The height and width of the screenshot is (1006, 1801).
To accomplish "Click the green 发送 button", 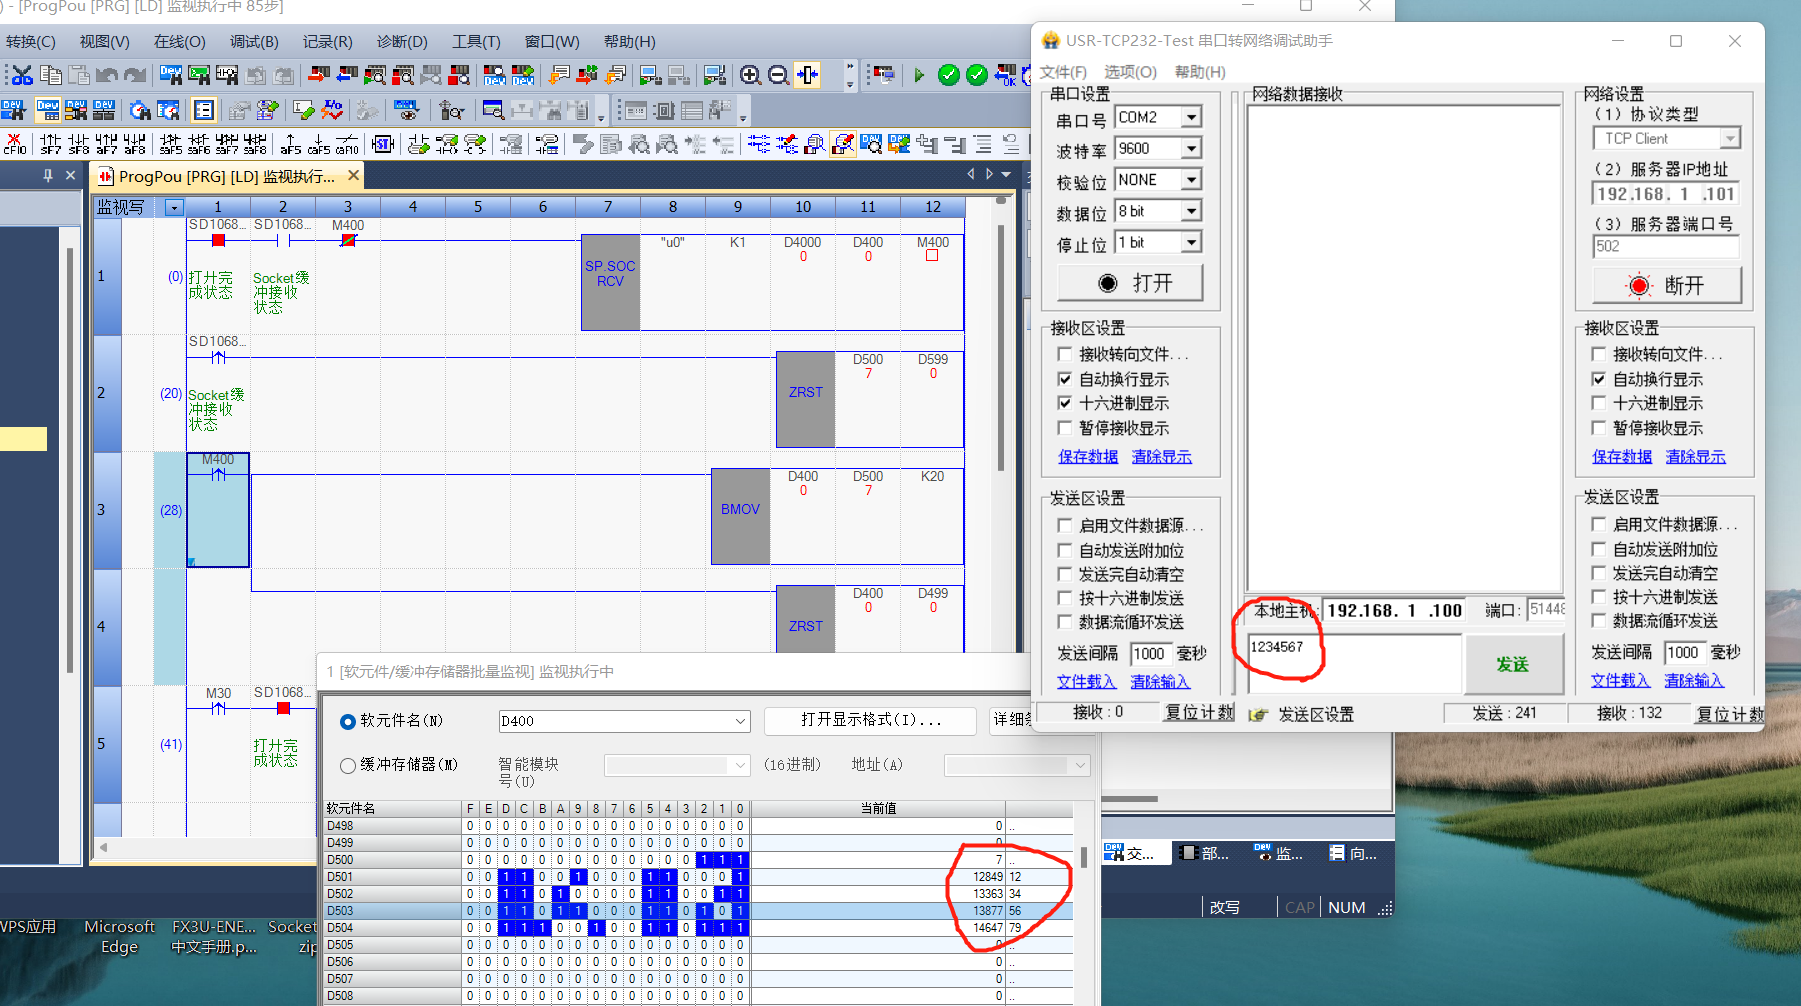I will click(1512, 664).
